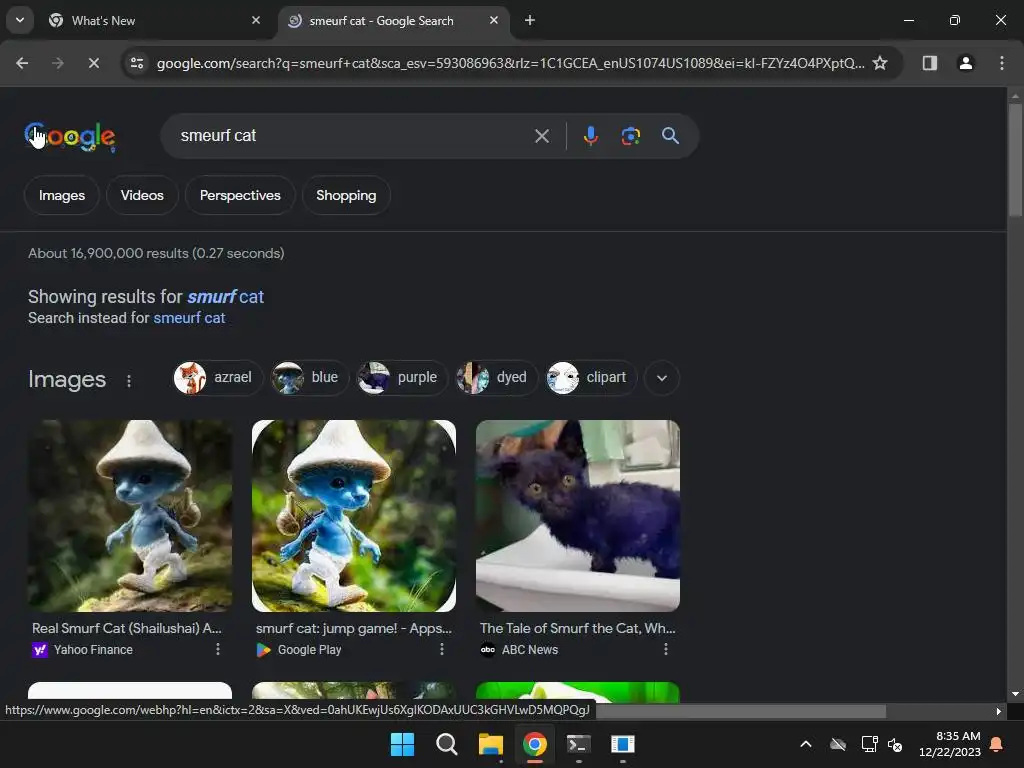Click the ABC News source label
The image size is (1024, 768).
530,650
